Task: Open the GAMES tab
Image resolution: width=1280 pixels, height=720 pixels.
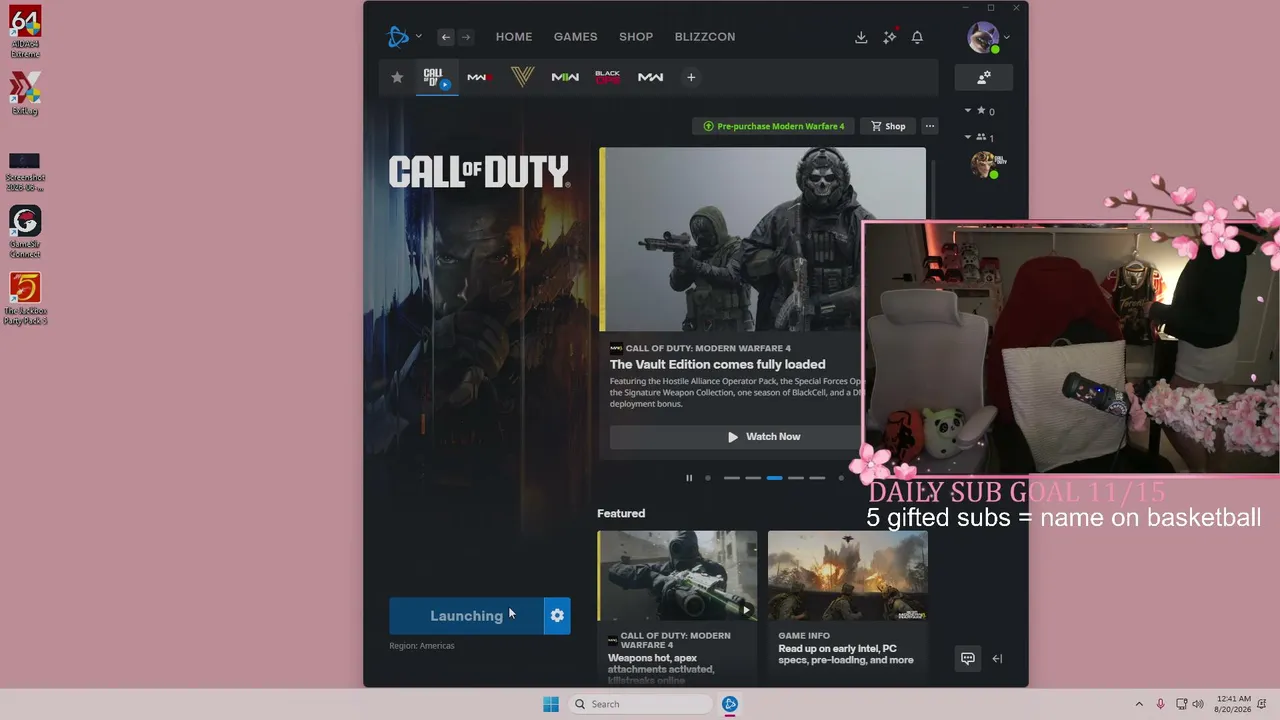Action: 576,37
